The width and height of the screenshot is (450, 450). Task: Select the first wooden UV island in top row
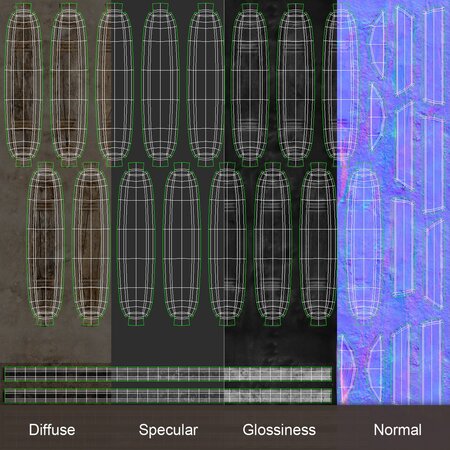click(x=23, y=85)
